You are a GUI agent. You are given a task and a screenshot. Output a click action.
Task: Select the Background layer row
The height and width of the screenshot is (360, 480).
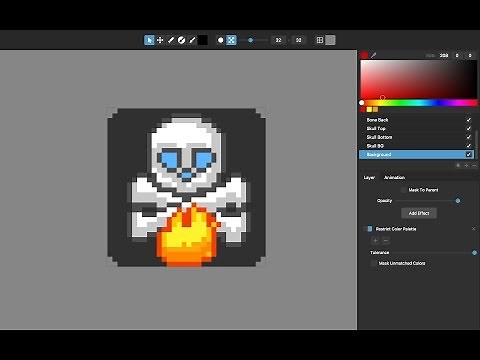[x=416, y=154]
